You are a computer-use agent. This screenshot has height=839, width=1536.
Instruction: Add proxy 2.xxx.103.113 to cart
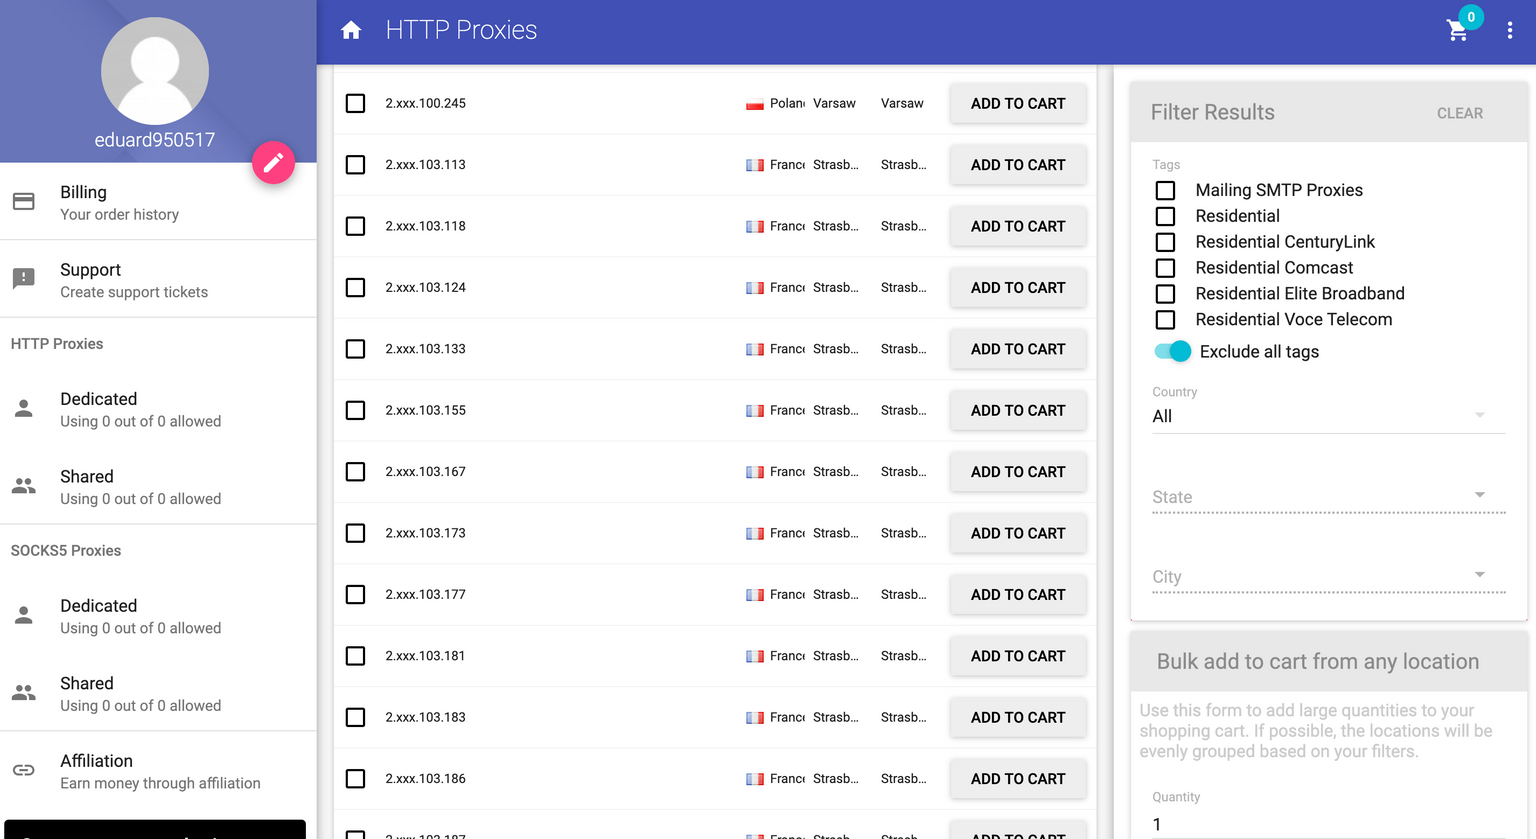pyautogui.click(x=1017, y=165)
